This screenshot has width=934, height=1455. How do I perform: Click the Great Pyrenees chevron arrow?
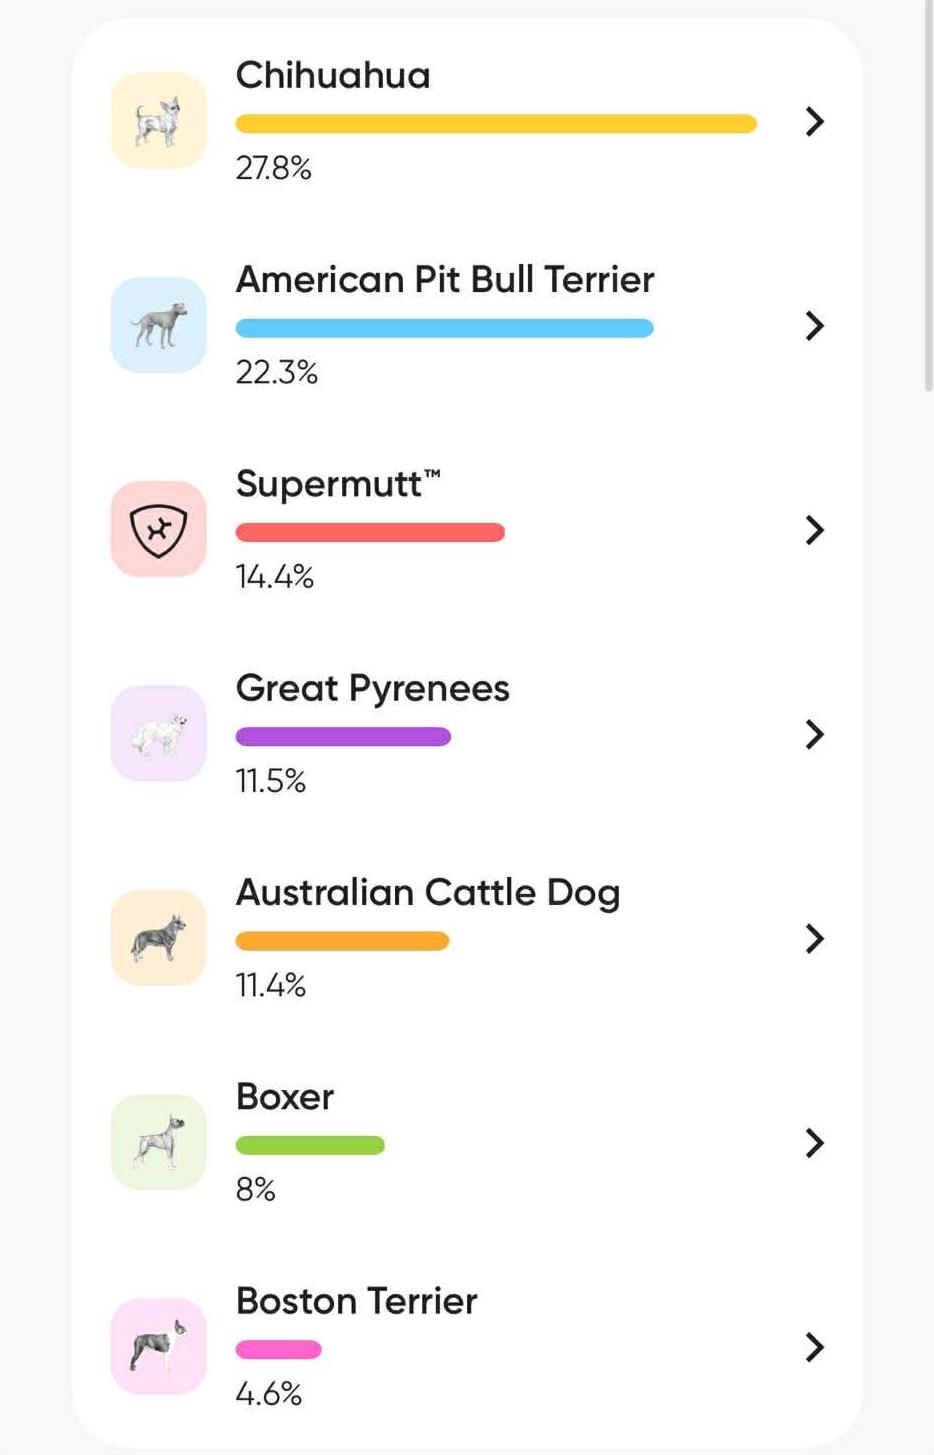point(815,735)
